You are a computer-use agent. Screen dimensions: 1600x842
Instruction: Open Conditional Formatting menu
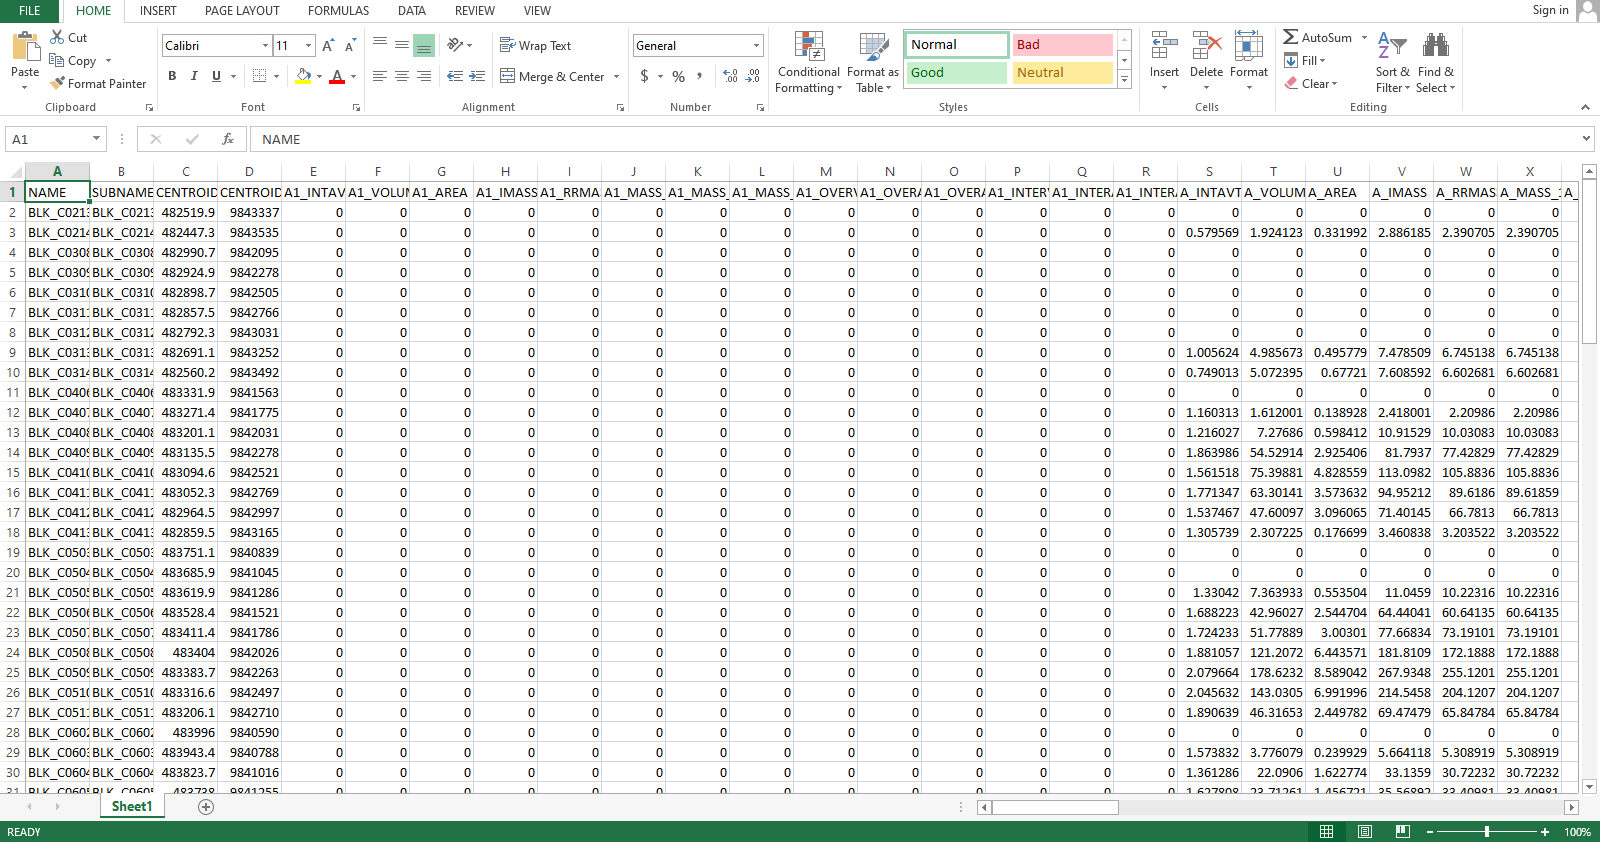(x=808, y=62)
